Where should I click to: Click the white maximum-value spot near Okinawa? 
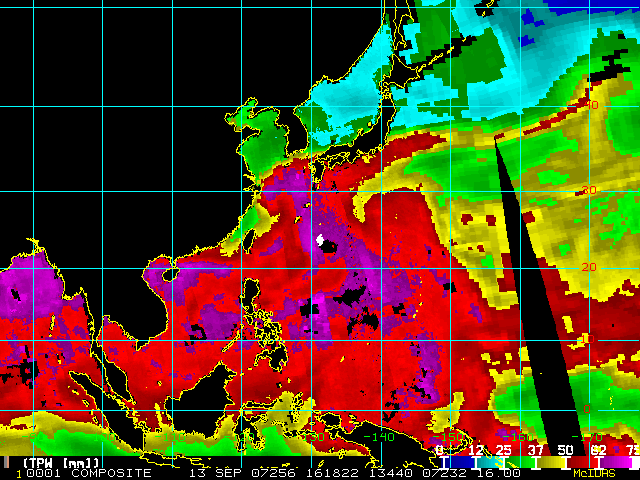pos(320,240)
